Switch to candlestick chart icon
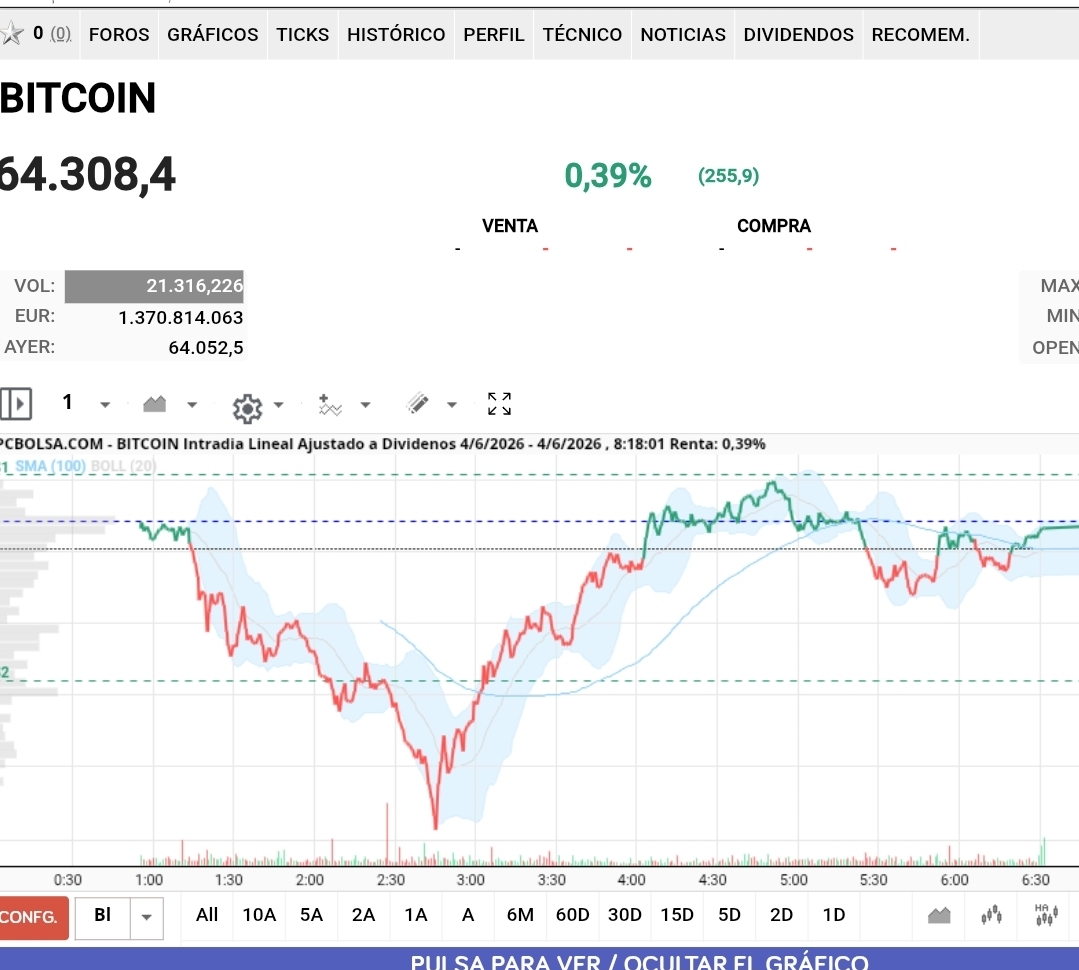 992,915
